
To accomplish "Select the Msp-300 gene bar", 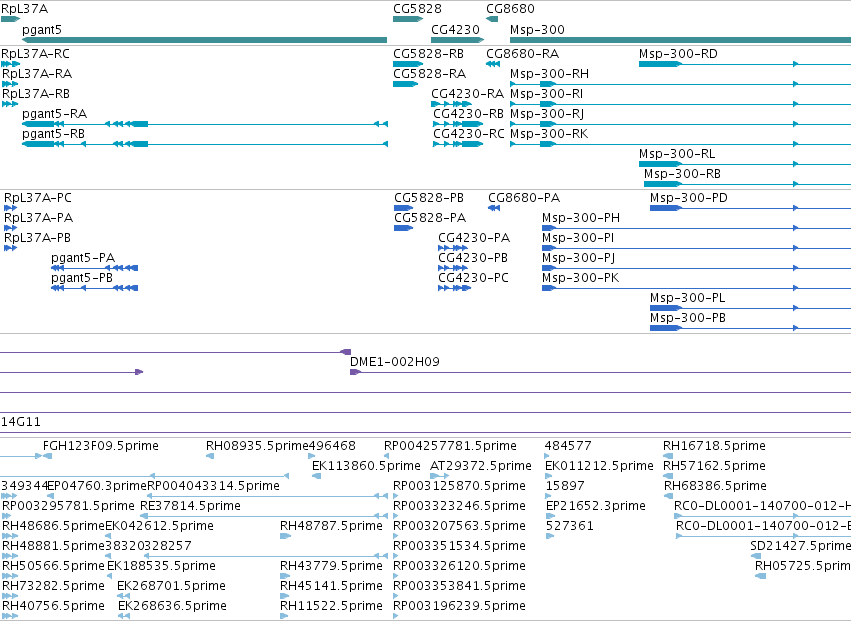I will click(681, 40).
